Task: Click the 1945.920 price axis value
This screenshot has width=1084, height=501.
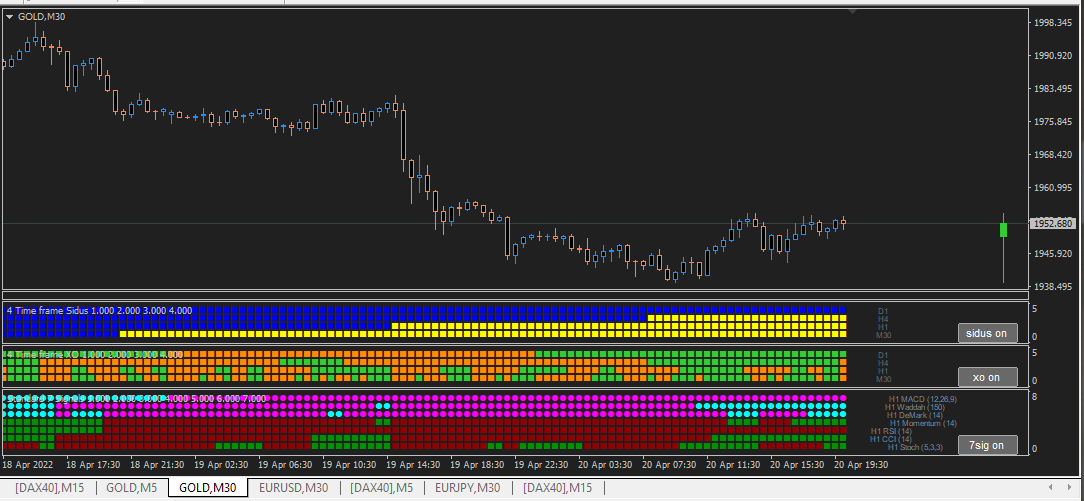Action: click(x=1053, y=254)
